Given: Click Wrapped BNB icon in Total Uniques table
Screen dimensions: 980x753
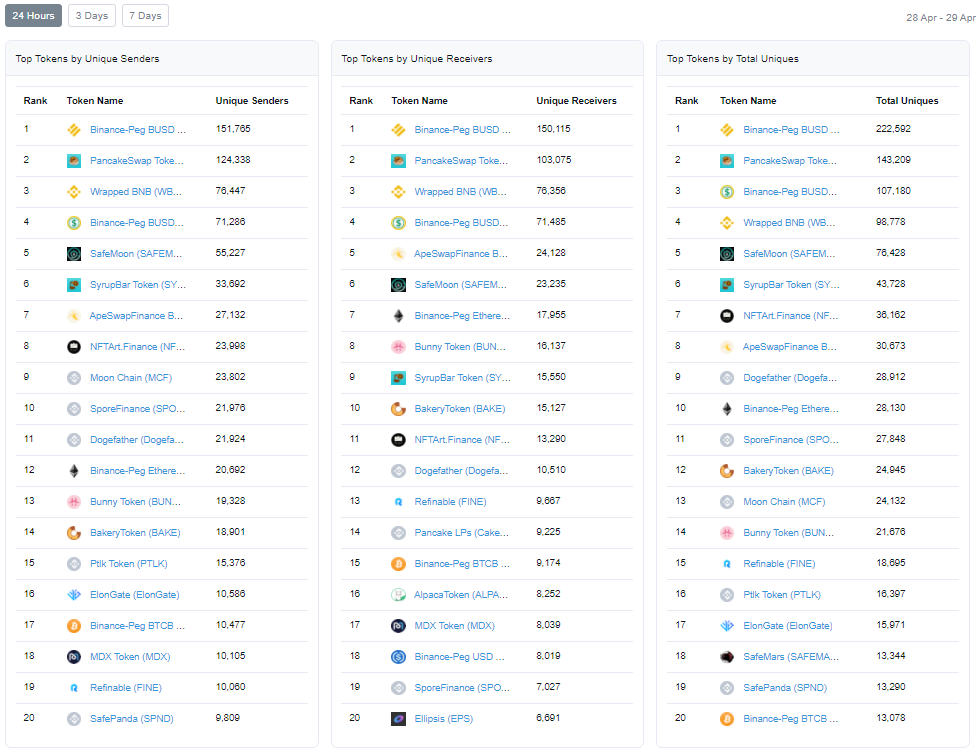Looking at the screenshot, I should pos(727,222).
